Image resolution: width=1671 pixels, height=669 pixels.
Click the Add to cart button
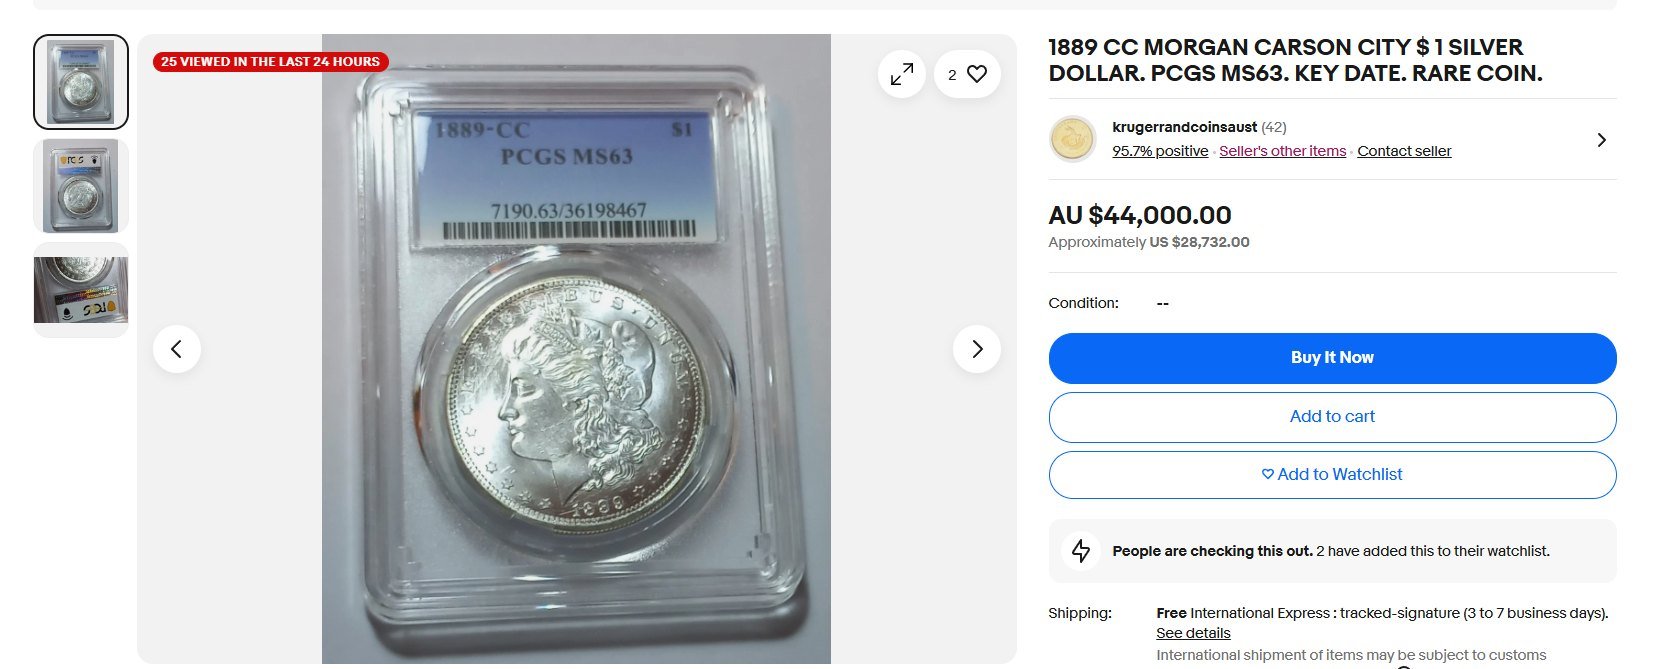tap(1332, 417)
